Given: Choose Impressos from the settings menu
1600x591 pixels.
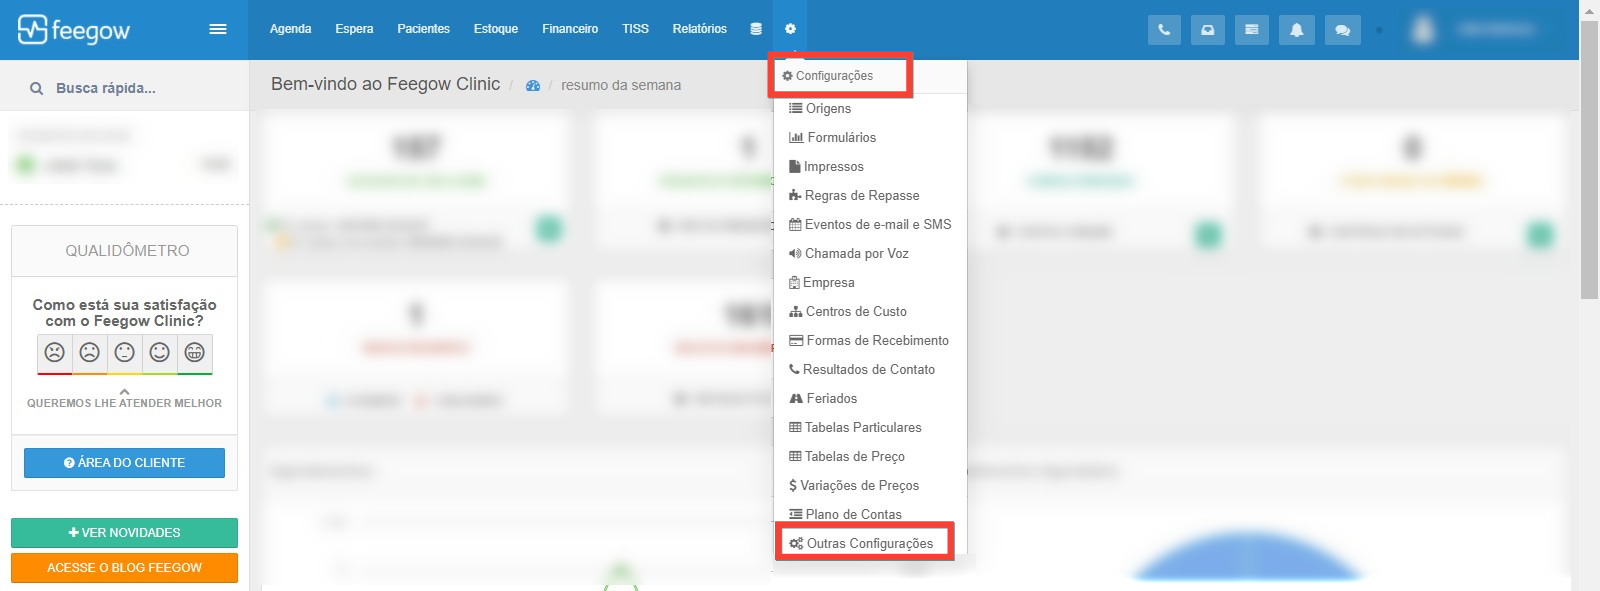Looking at the screenshot, I should (870, 166).
